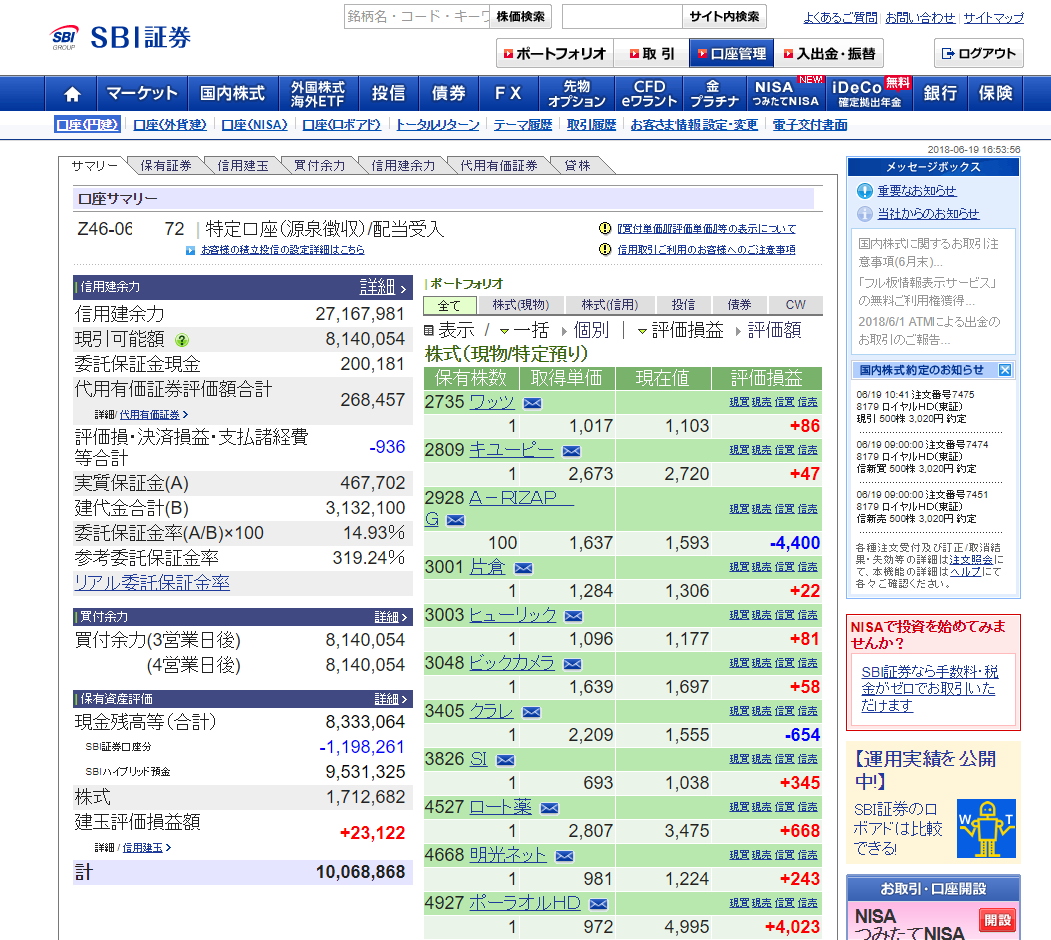Expand the 信用建余力 詳細 link
This screenshot has height=940, width=1051.
(x=383, y=288)
